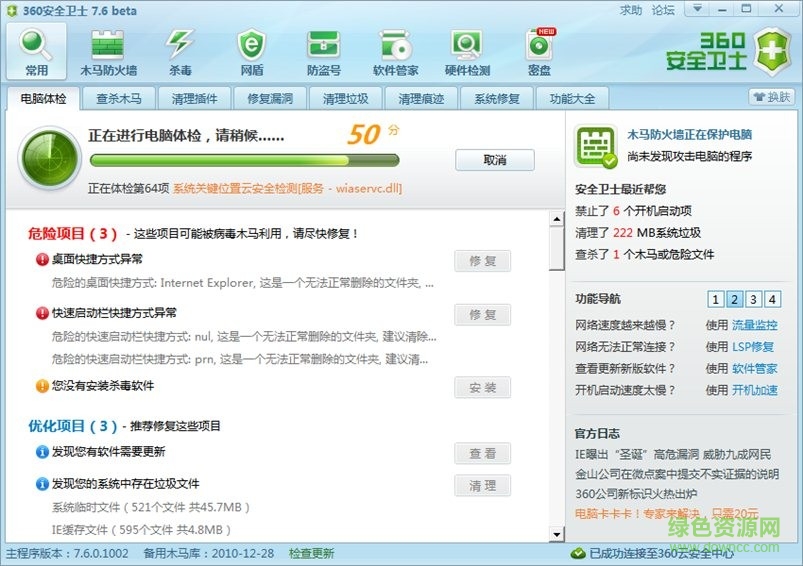The image size is (803, 566).
Task: Click 安装 to install antivirus software
Action: (482, 388)
